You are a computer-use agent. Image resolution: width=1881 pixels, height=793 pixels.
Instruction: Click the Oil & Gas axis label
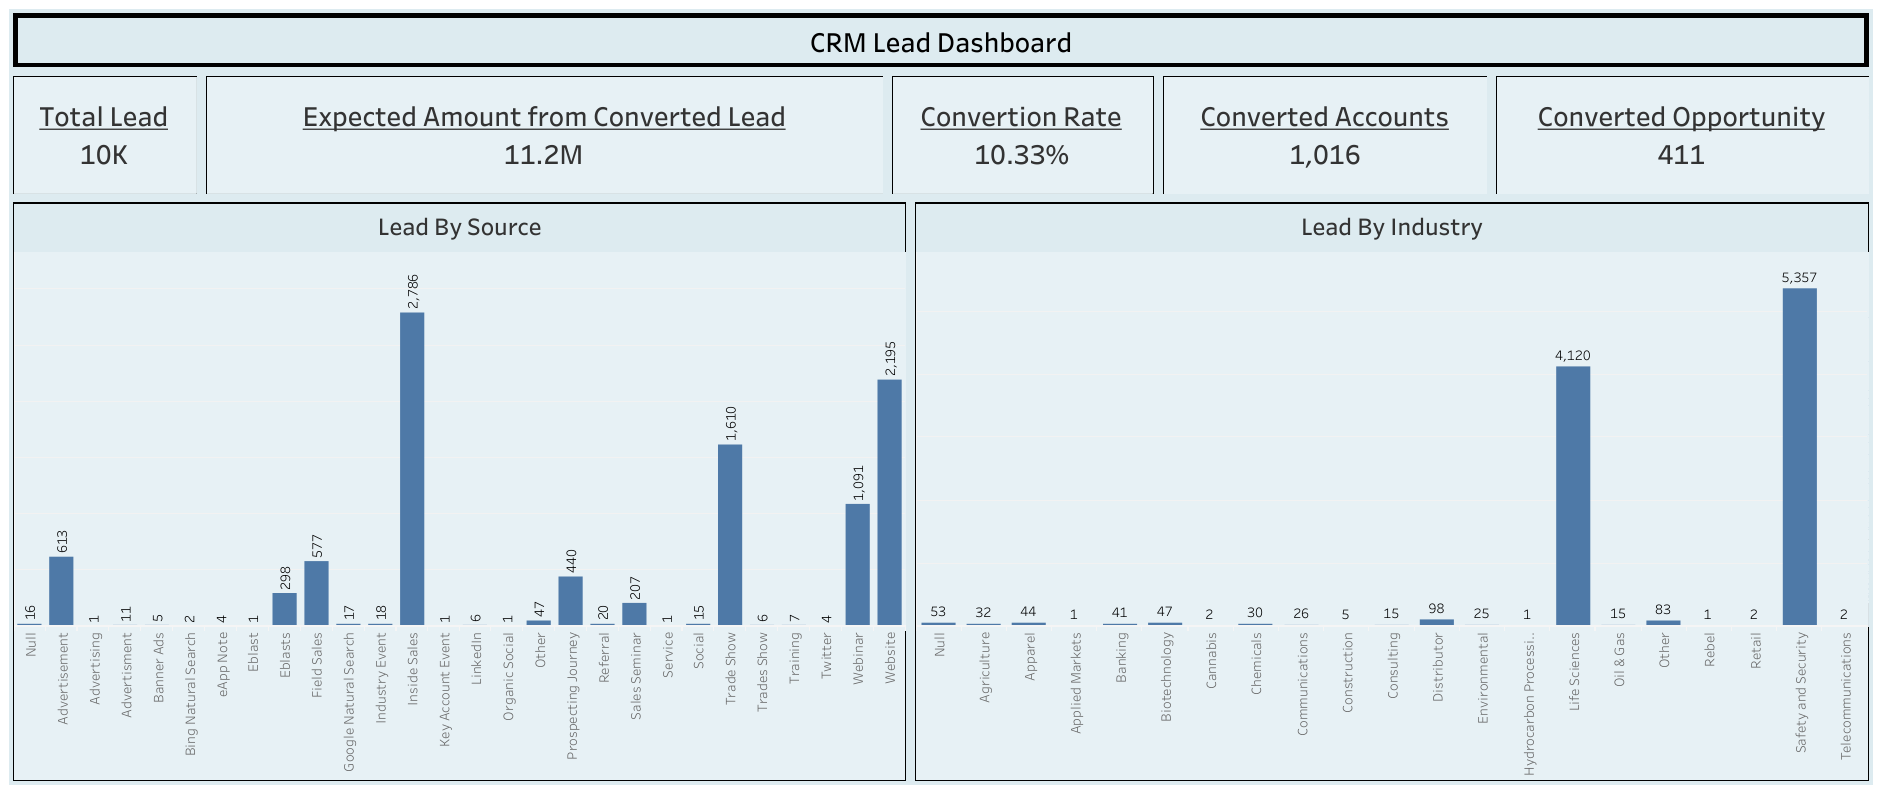click(1620, 659)
